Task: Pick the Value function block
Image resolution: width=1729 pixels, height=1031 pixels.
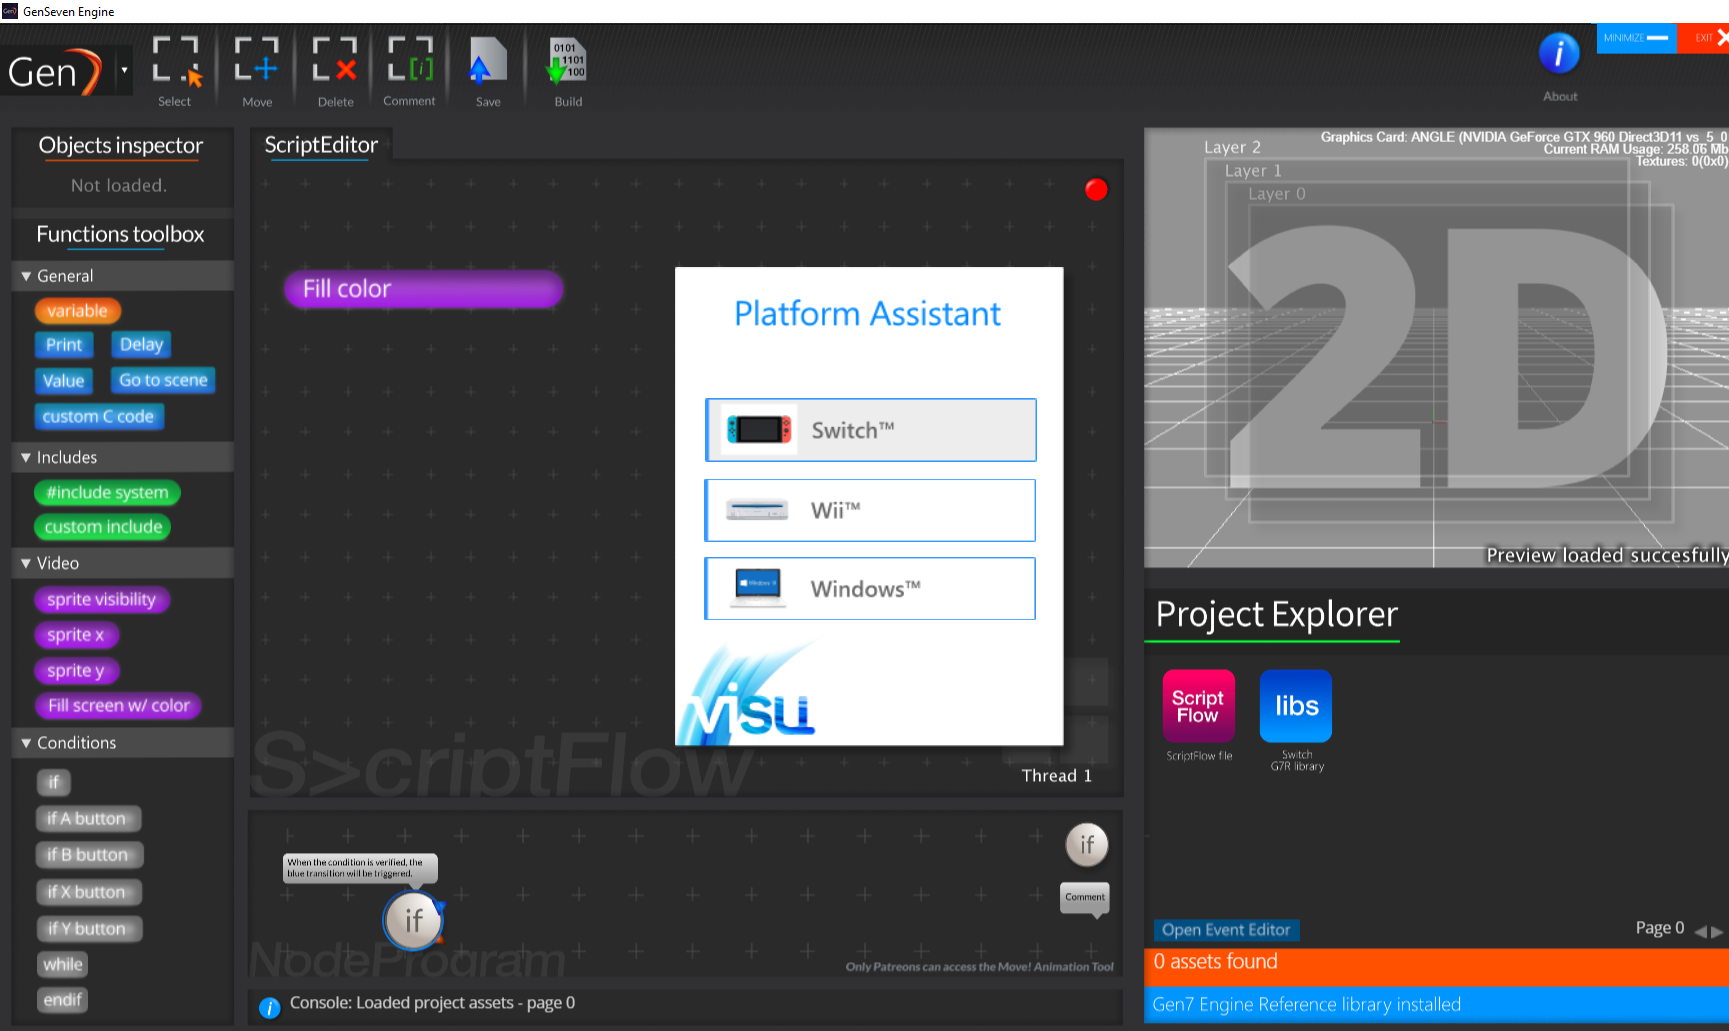Action: click(x=64, y=381)
